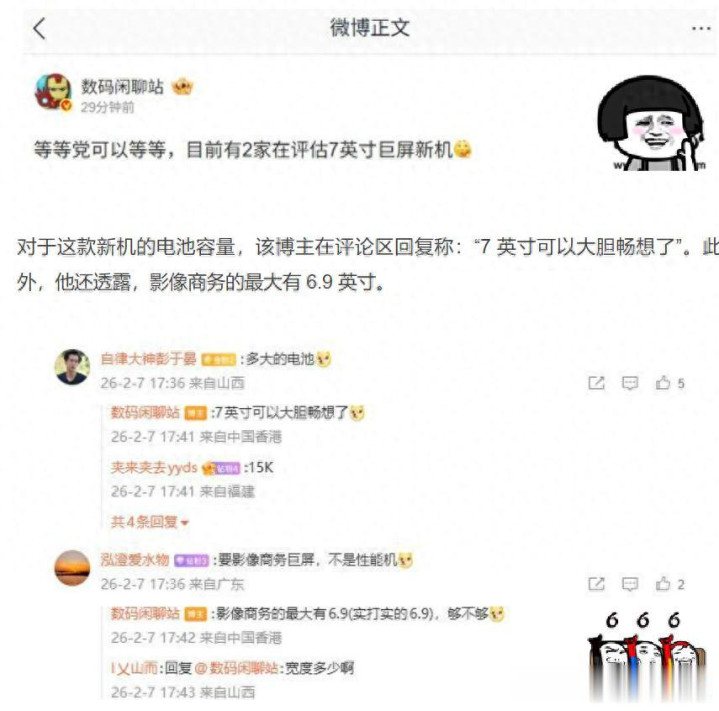
Task: Open the mushroom-head meme sticker image
Action: (651, 123)
